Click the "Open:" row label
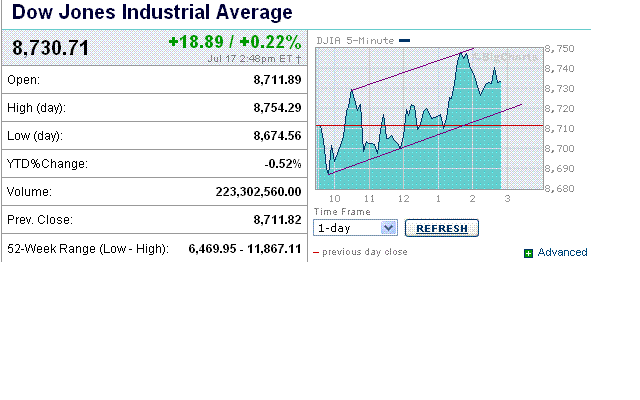 (24, 80)
